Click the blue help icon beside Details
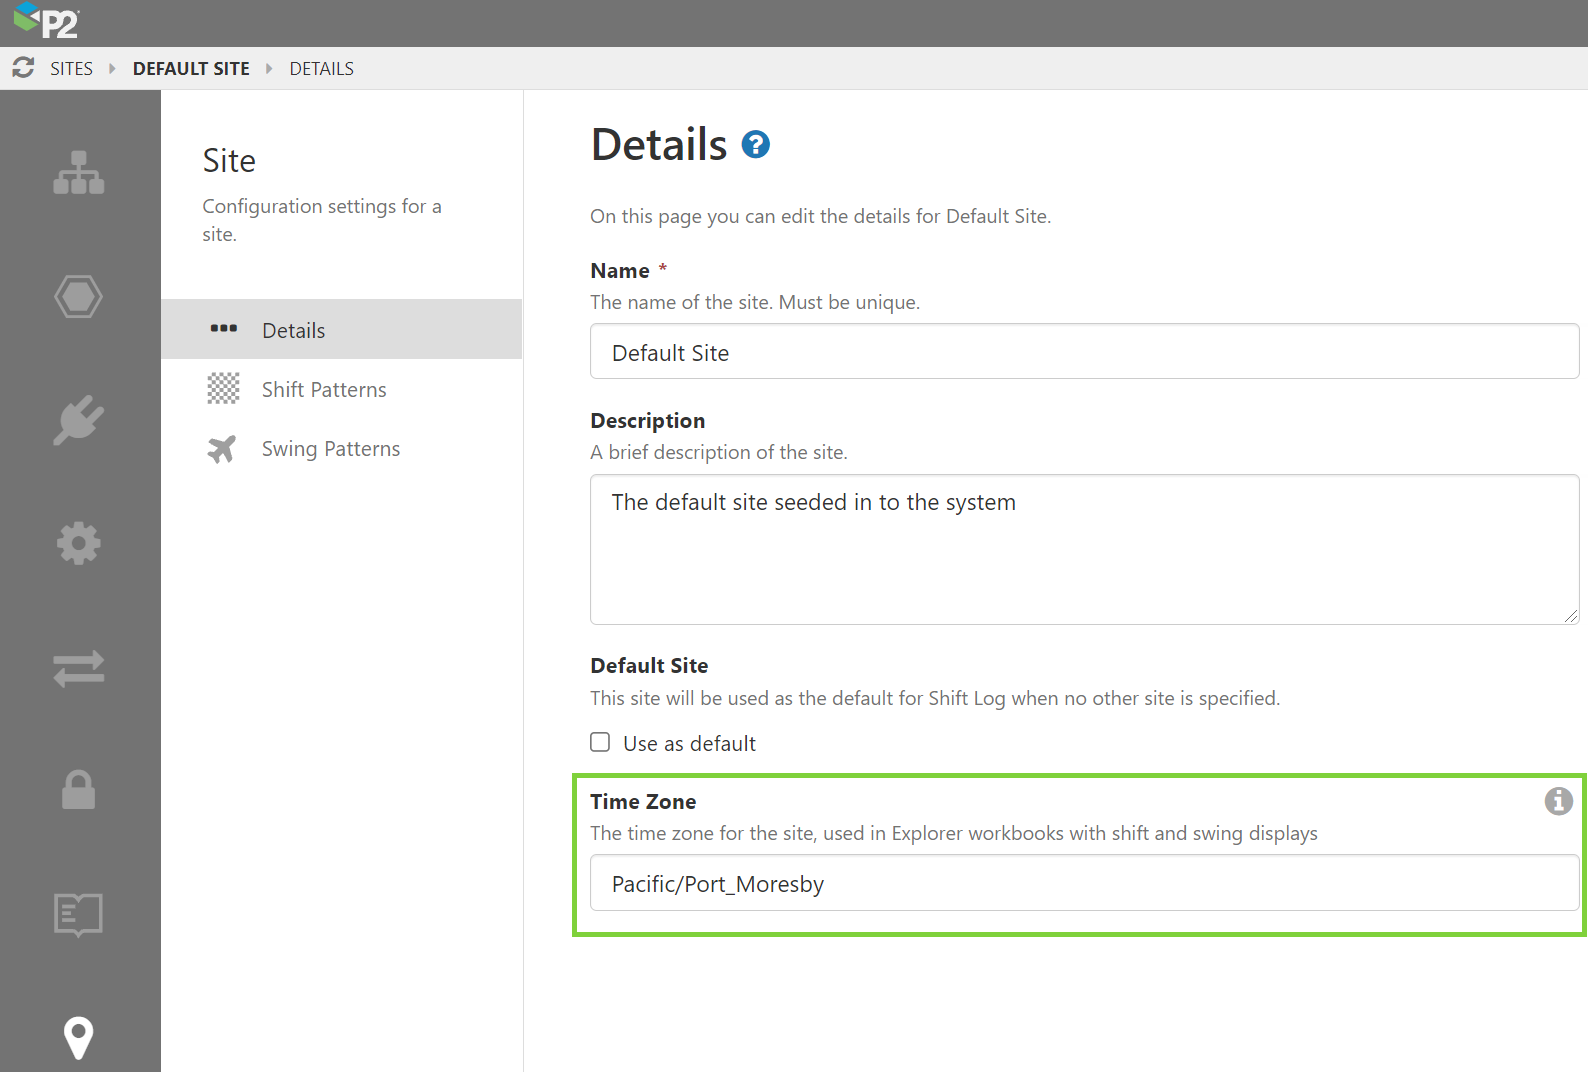 click(x=755, y=145)
